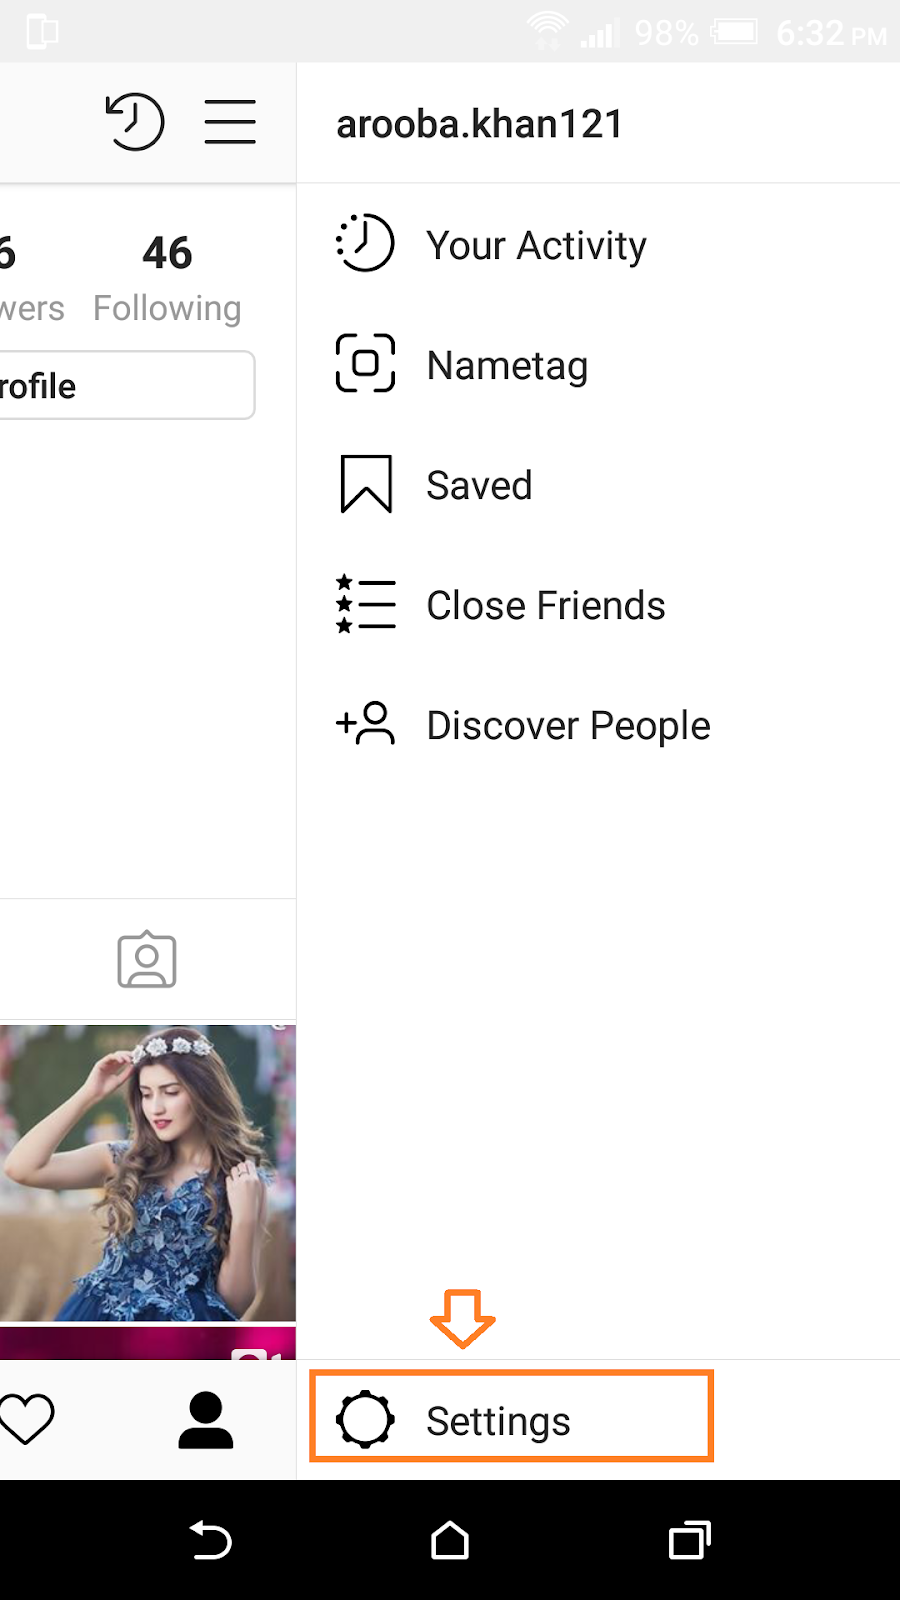Open Saved posts

598,485
